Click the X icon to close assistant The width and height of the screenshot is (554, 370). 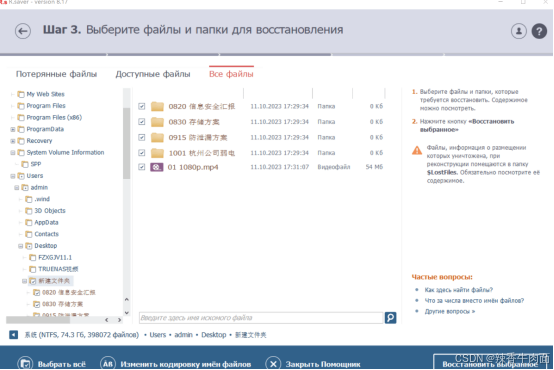pyautogui.click(x=273, y=364)
